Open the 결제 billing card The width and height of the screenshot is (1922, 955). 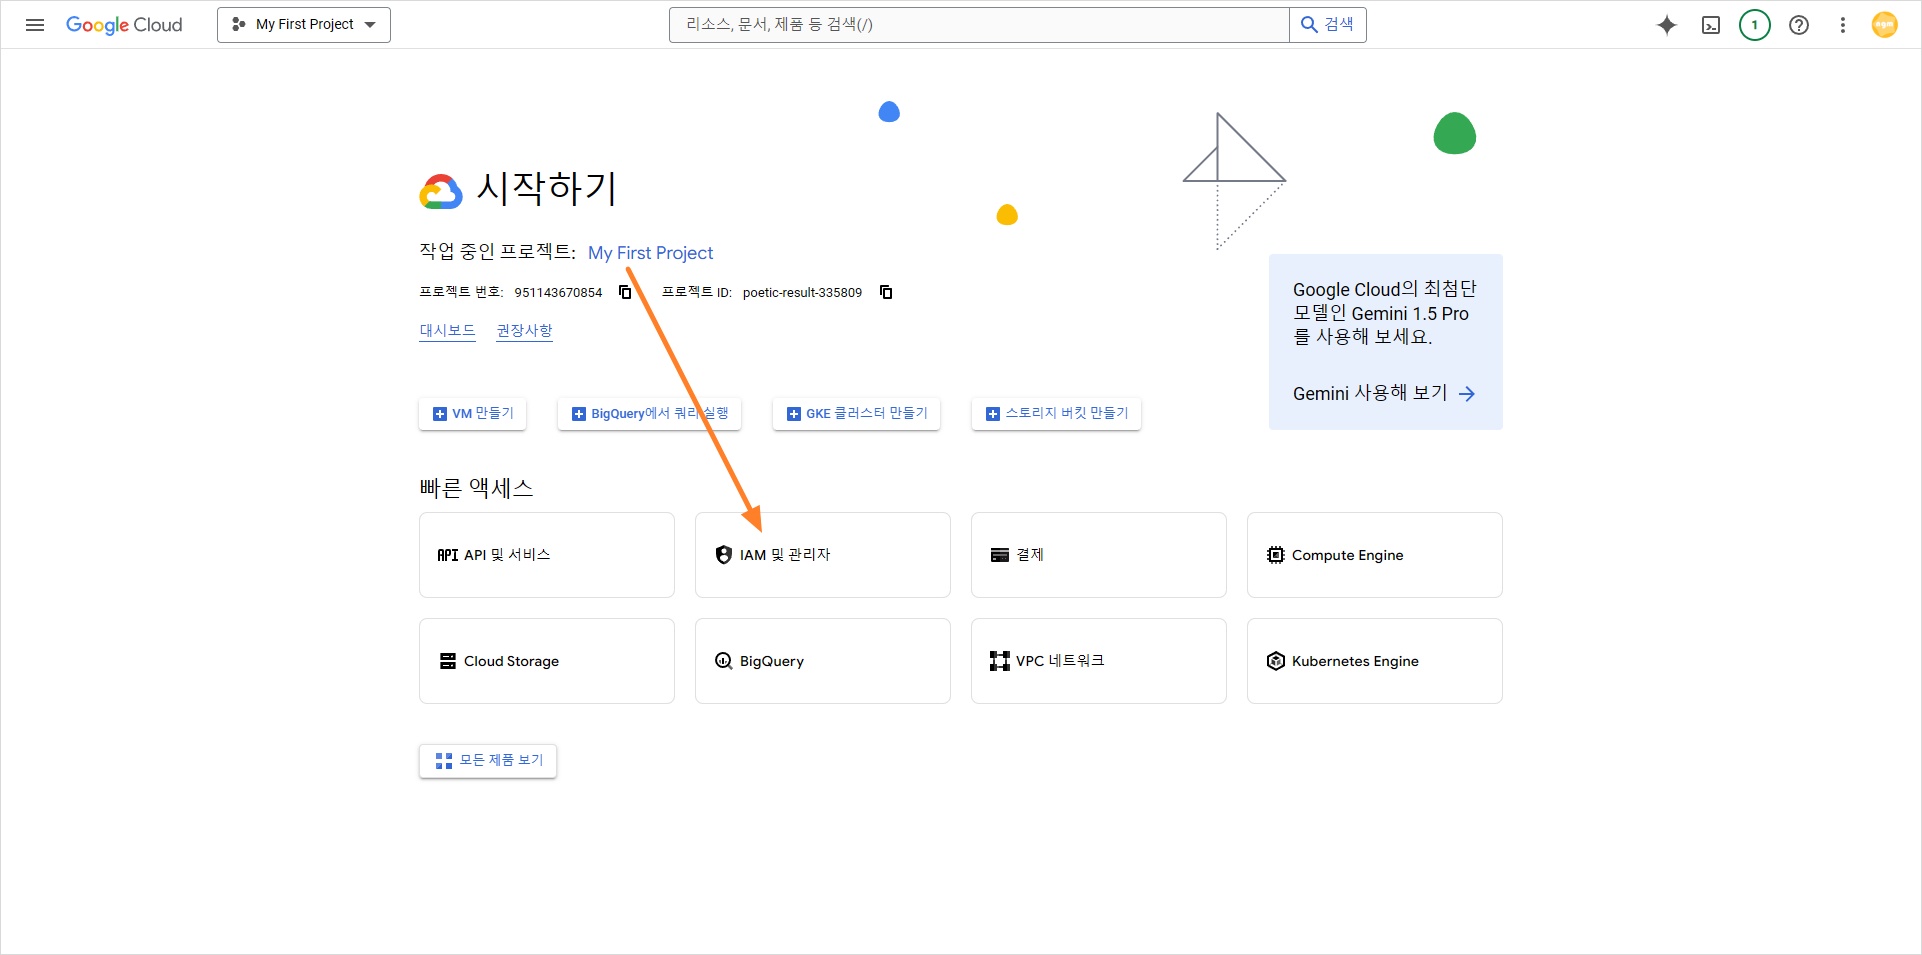[x=1099, y=555]
